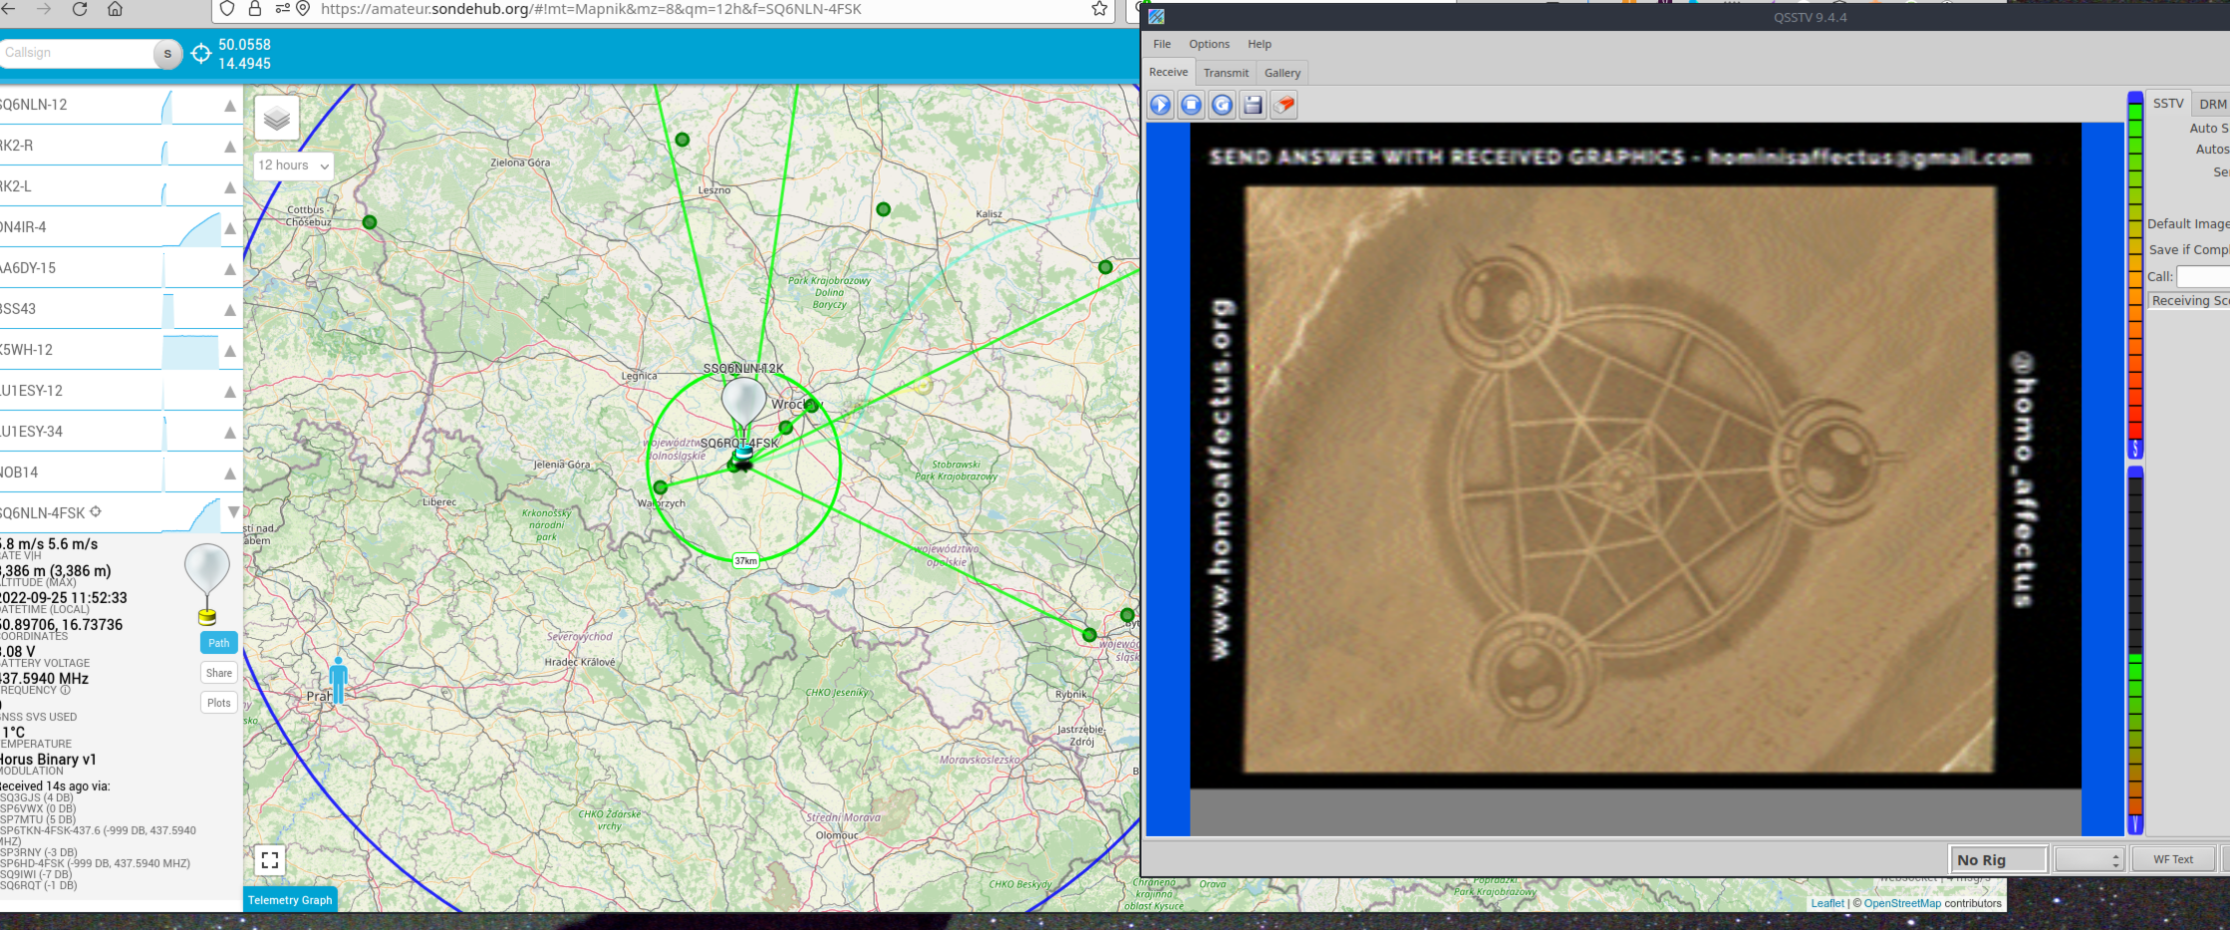Click the Plots button

219,703
